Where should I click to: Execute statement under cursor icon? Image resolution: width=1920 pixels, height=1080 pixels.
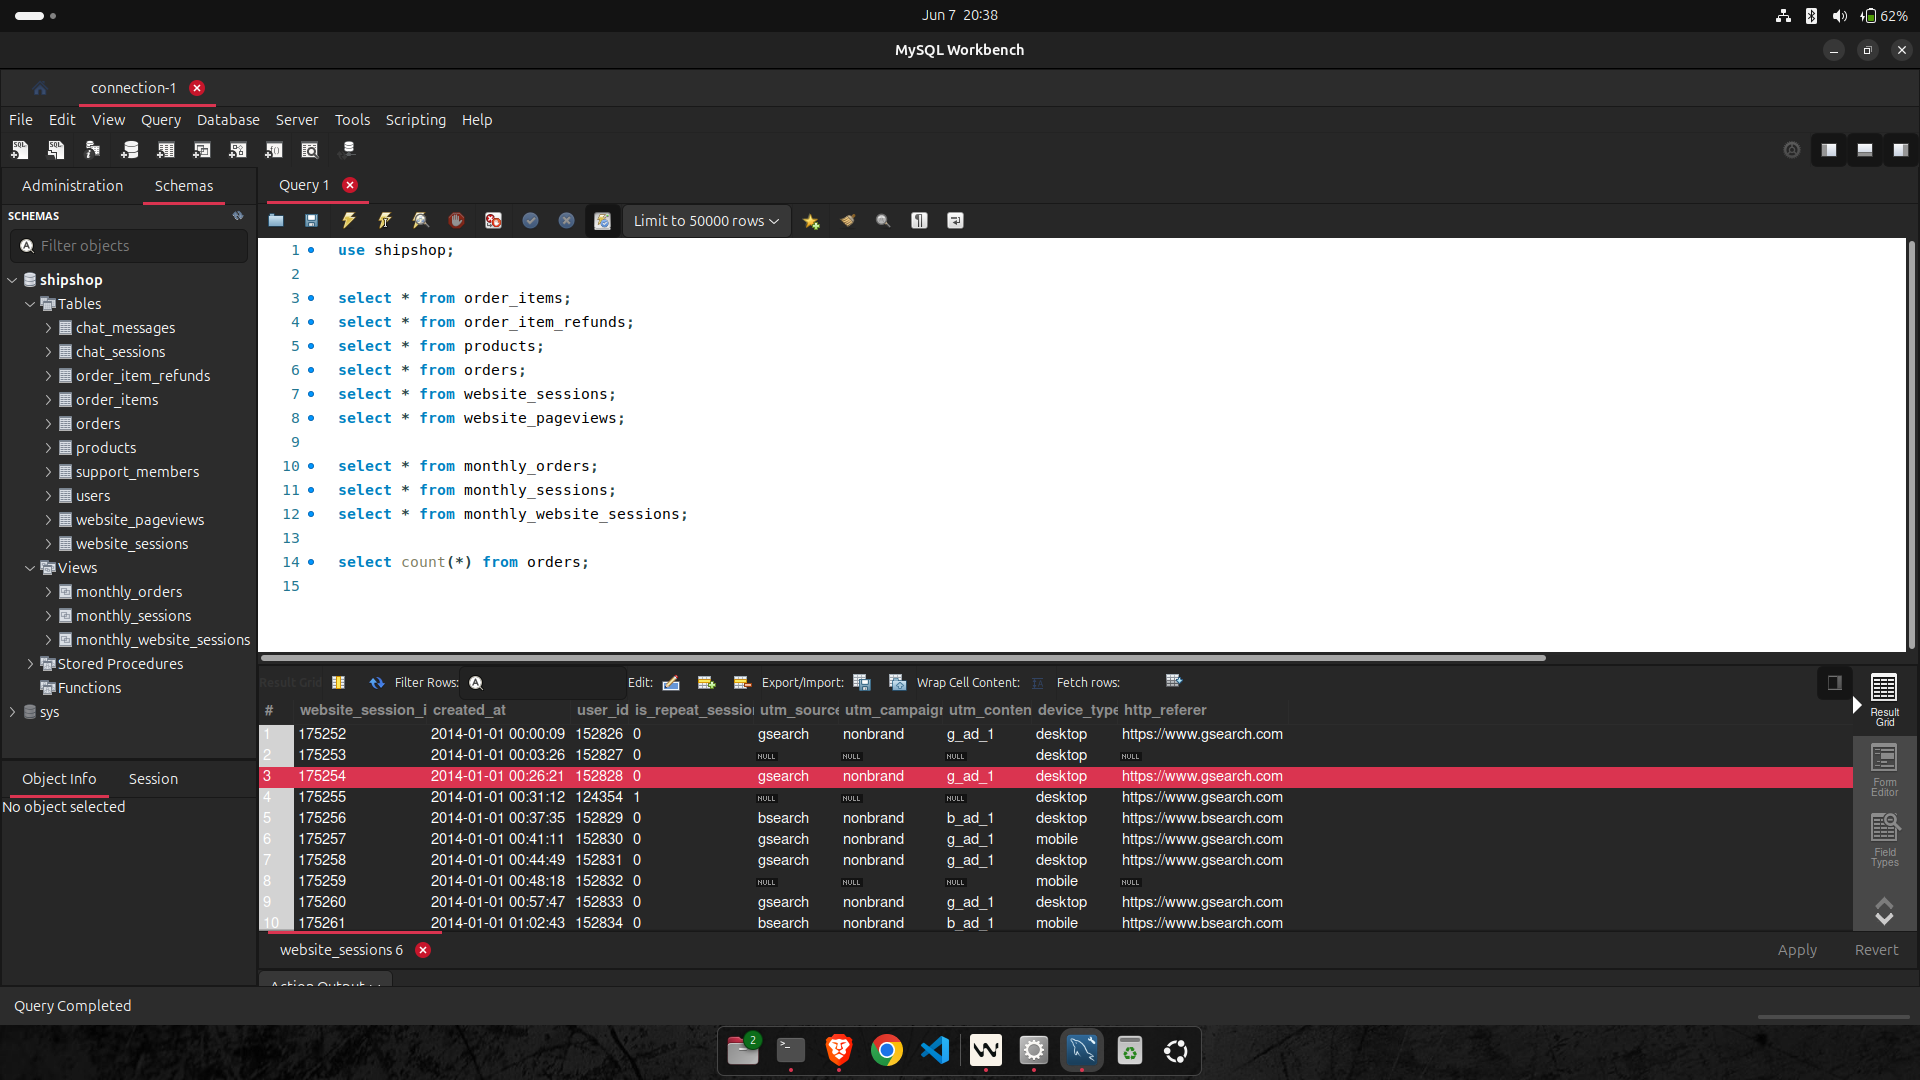(x=384, y=221)
